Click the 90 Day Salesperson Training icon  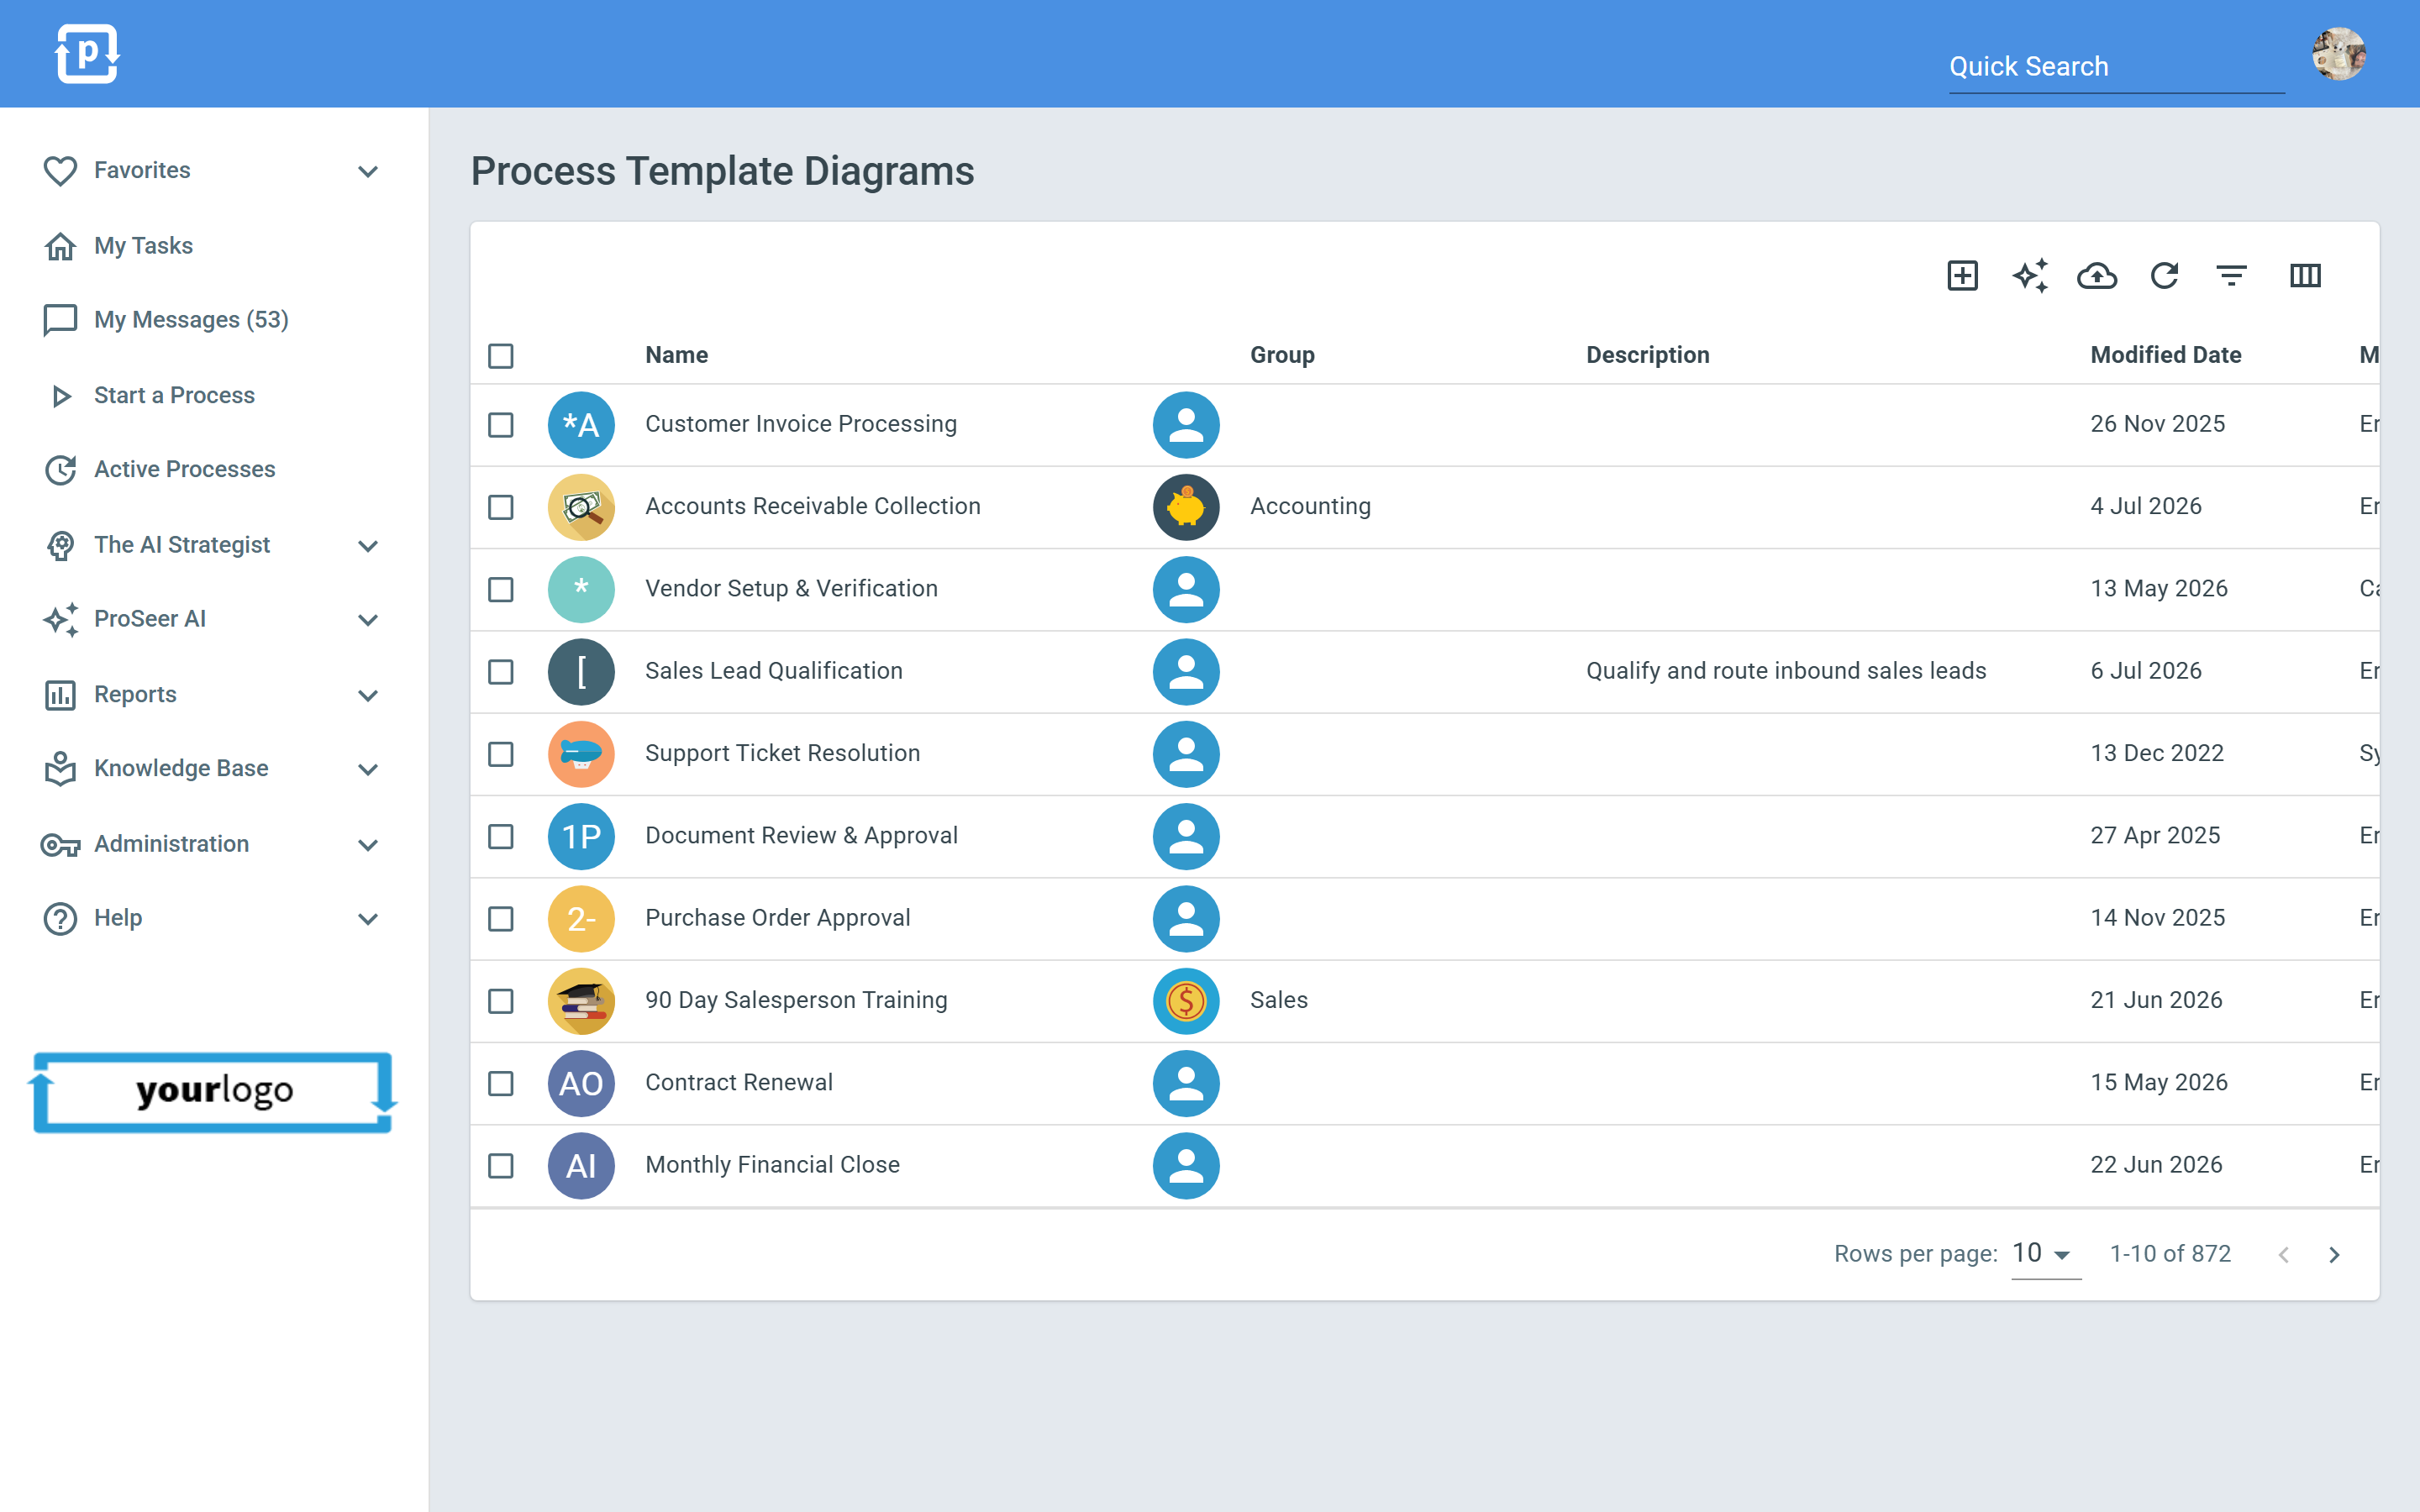(581, 1001)
